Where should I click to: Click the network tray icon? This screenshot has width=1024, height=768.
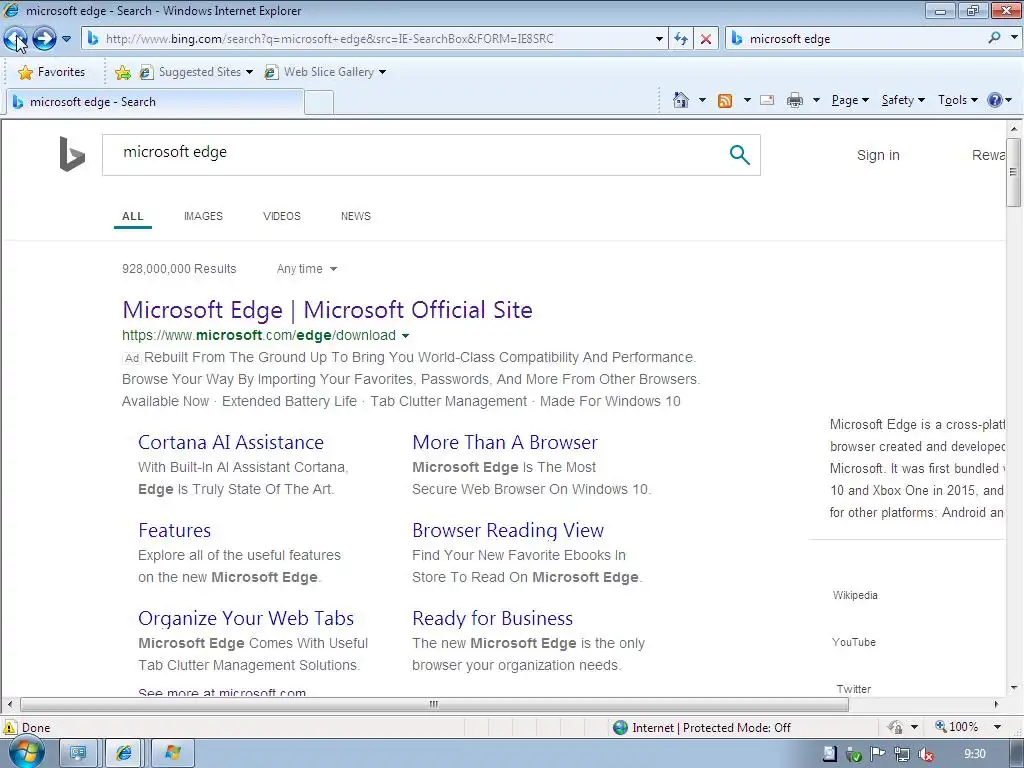click(902, 754)
